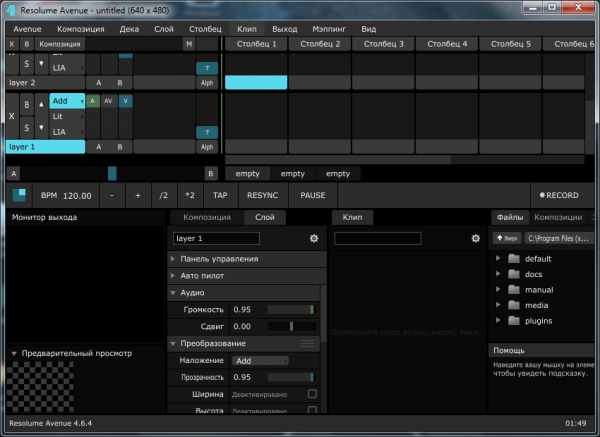Click the Volume slider in Audio section
600x437 pixels.
coord(290,310)
